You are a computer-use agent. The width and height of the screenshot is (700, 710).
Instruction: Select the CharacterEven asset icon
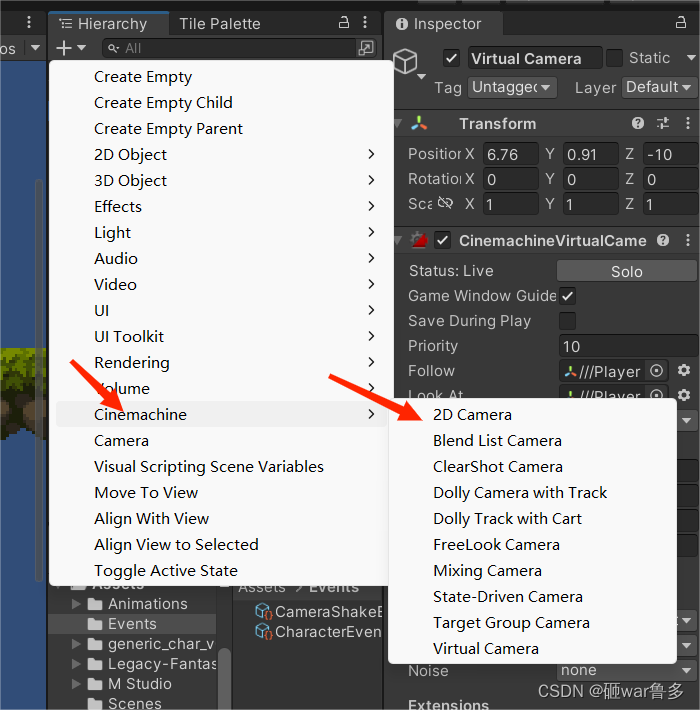pos(264,631)
